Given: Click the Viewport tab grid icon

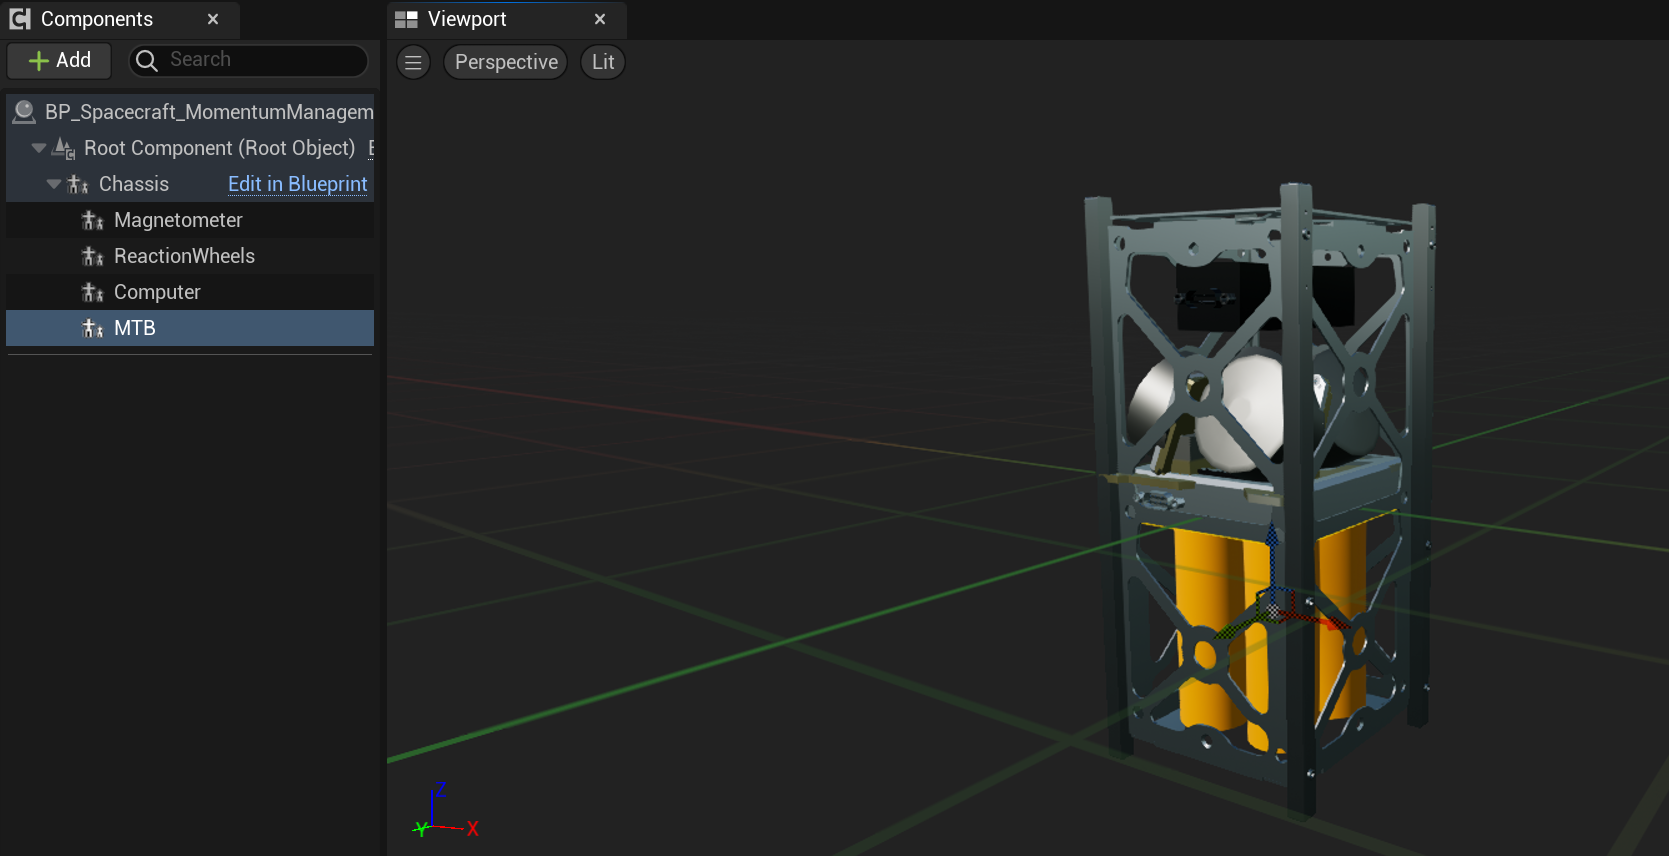Looking at the screenshot, I should point(406,19).
